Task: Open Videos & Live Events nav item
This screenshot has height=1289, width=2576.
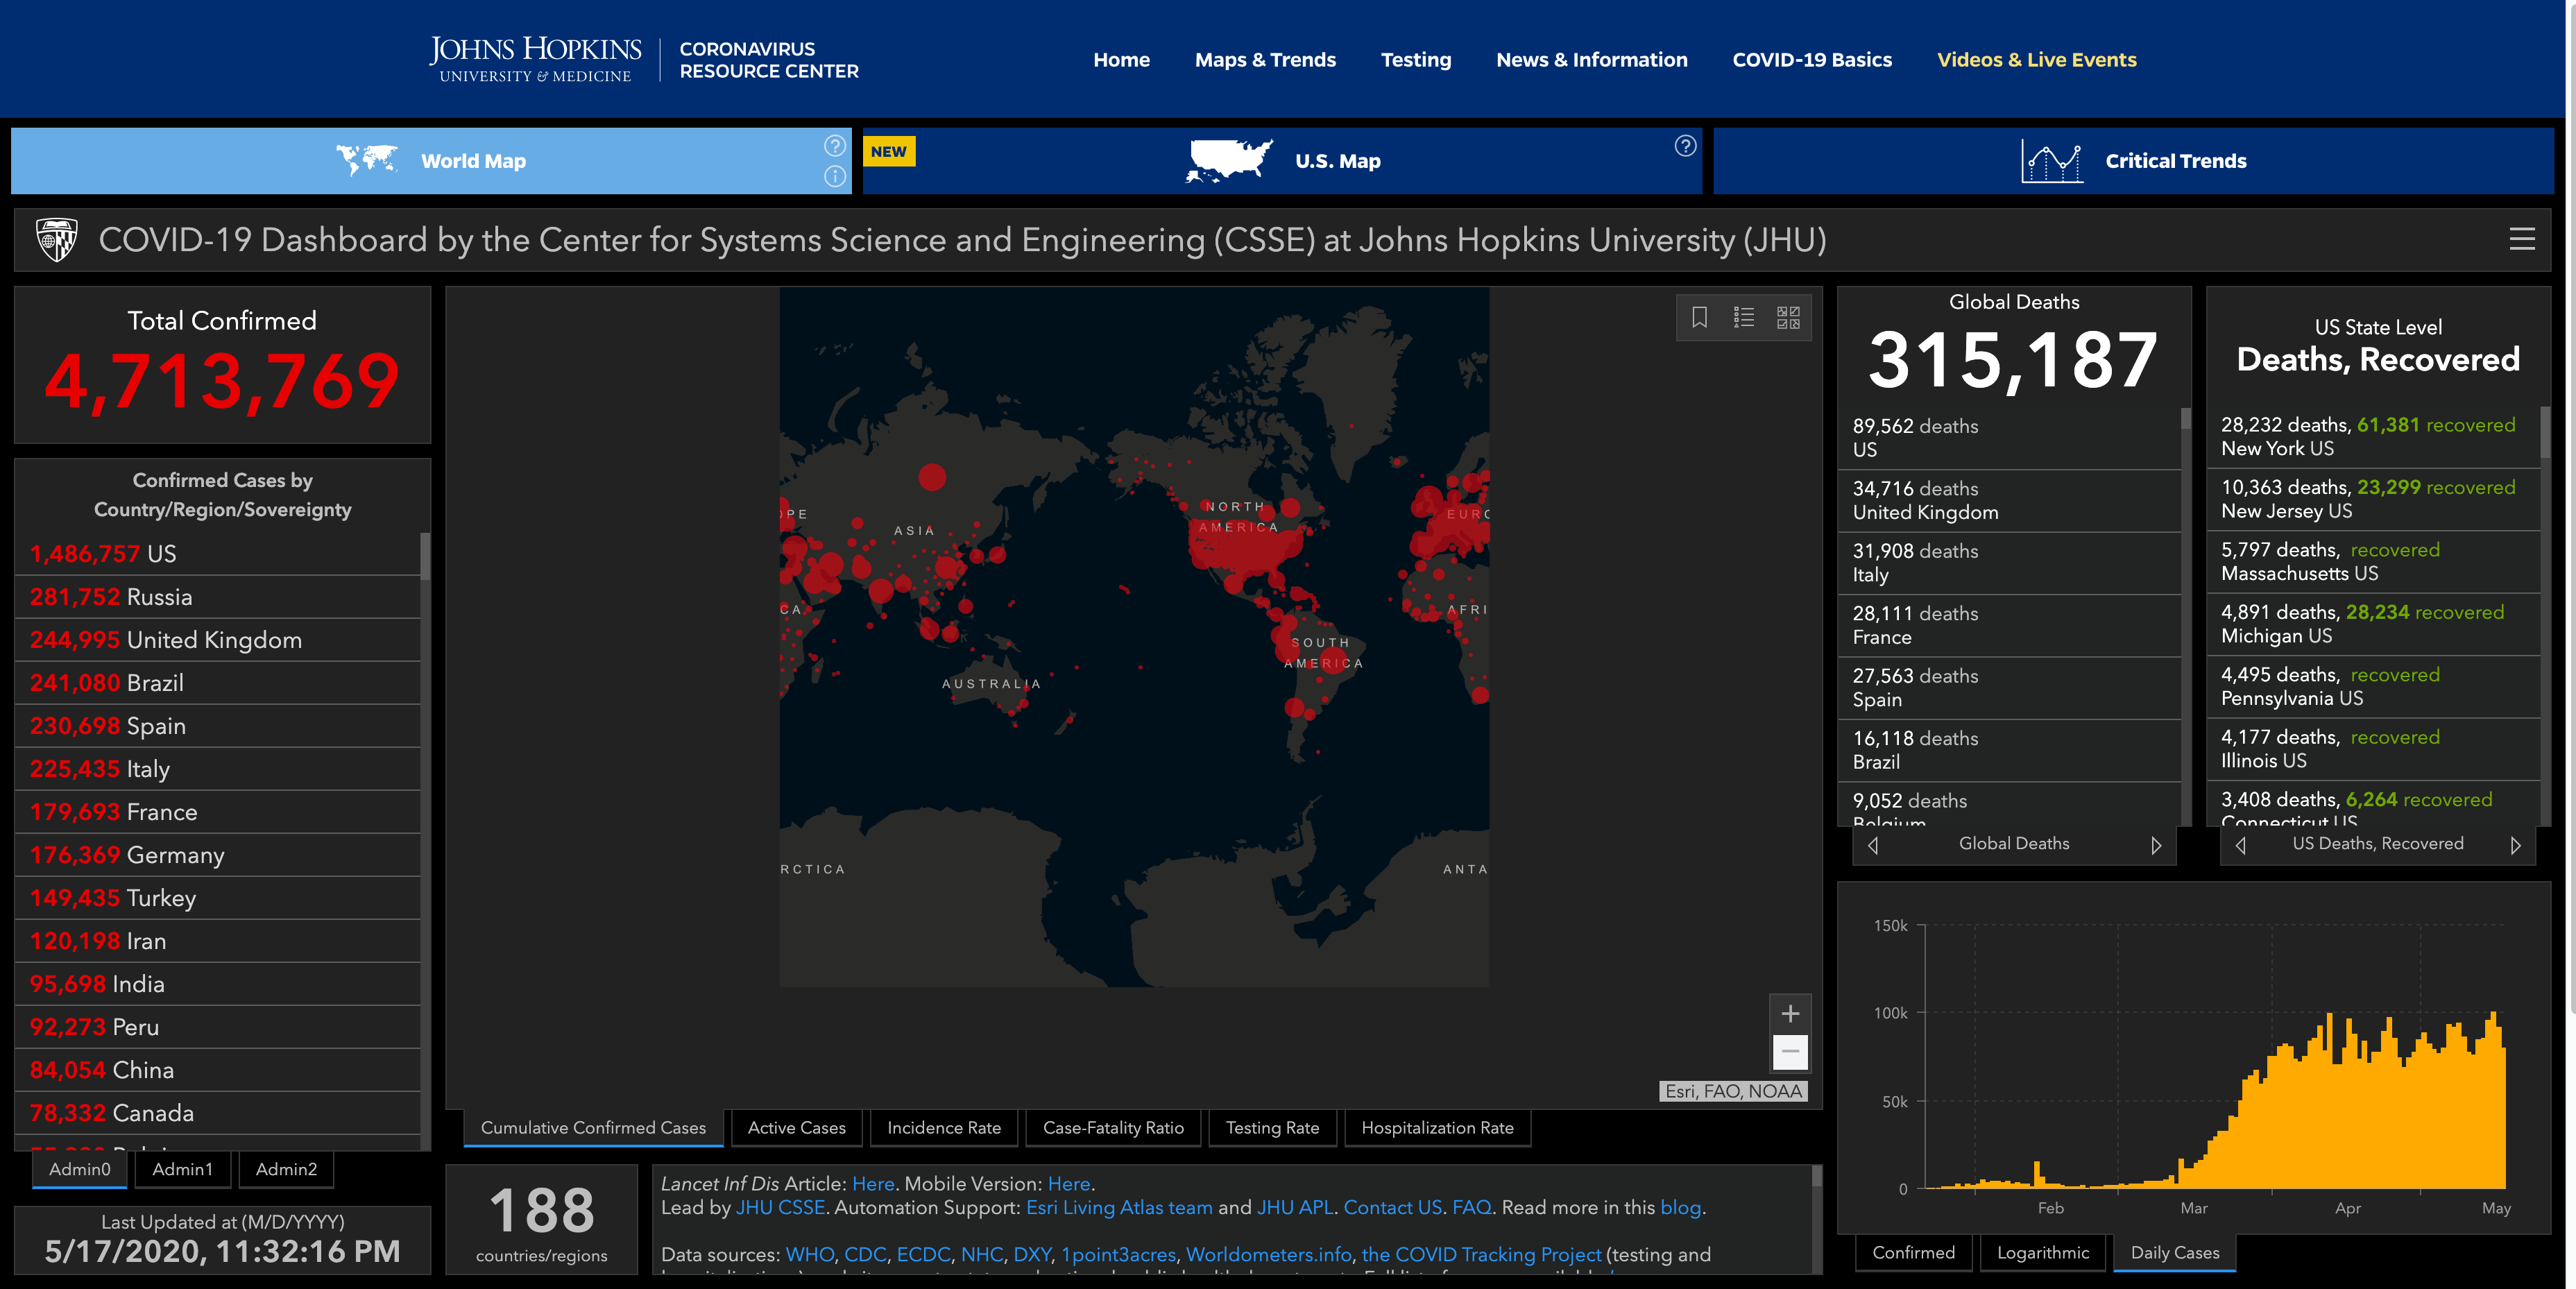Action: pos(2037,60)
